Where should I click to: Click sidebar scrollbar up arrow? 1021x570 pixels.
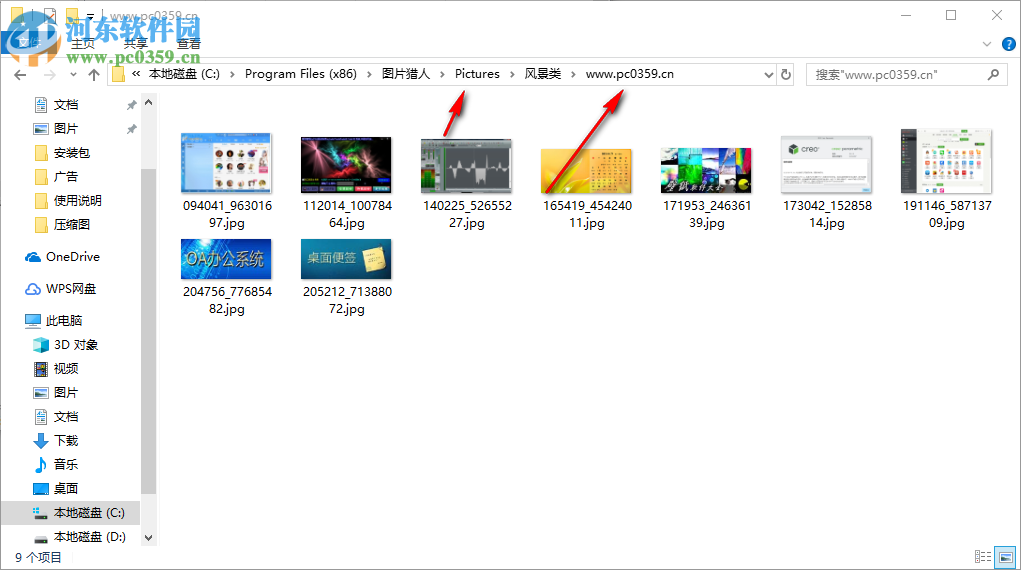pyautogui.click(x=148, y=103)
